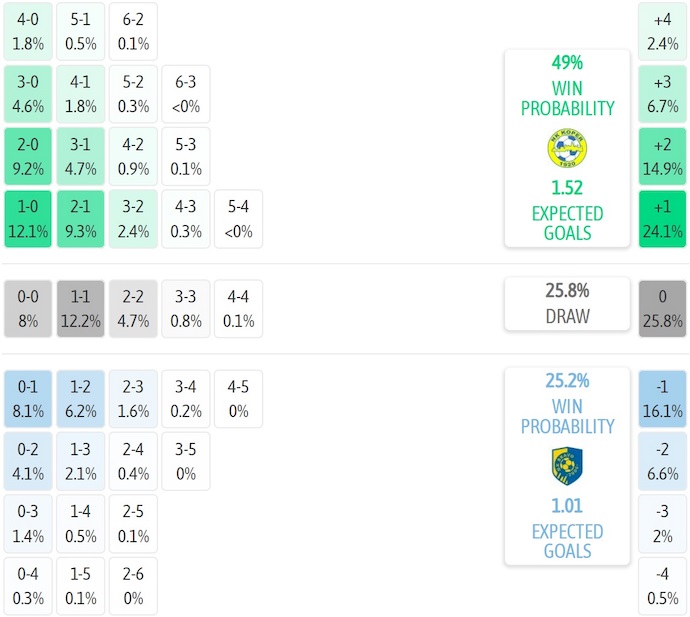Screen dimensions: 690x617
Task: Click the -1 goal margin cell
Action: coord(662,399)
